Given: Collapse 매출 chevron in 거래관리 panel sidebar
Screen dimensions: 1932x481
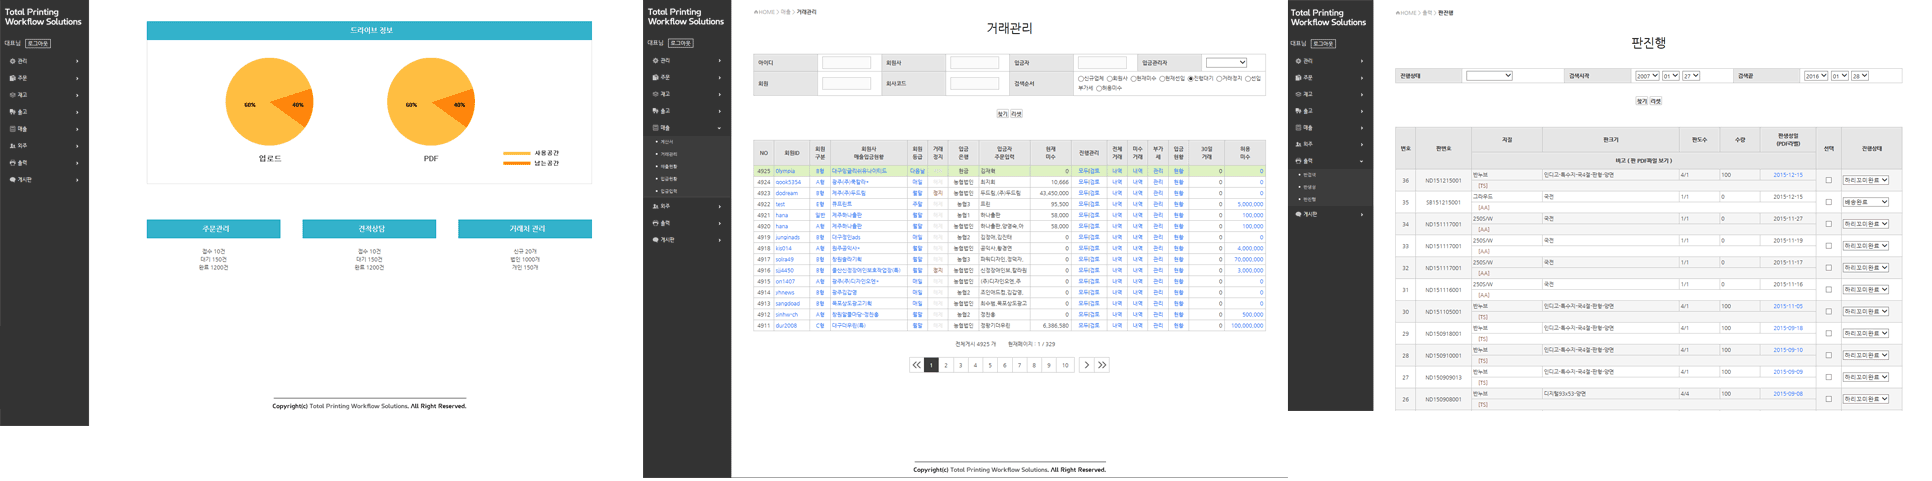Looking at the screenshot, I should [x=719, y=128].
